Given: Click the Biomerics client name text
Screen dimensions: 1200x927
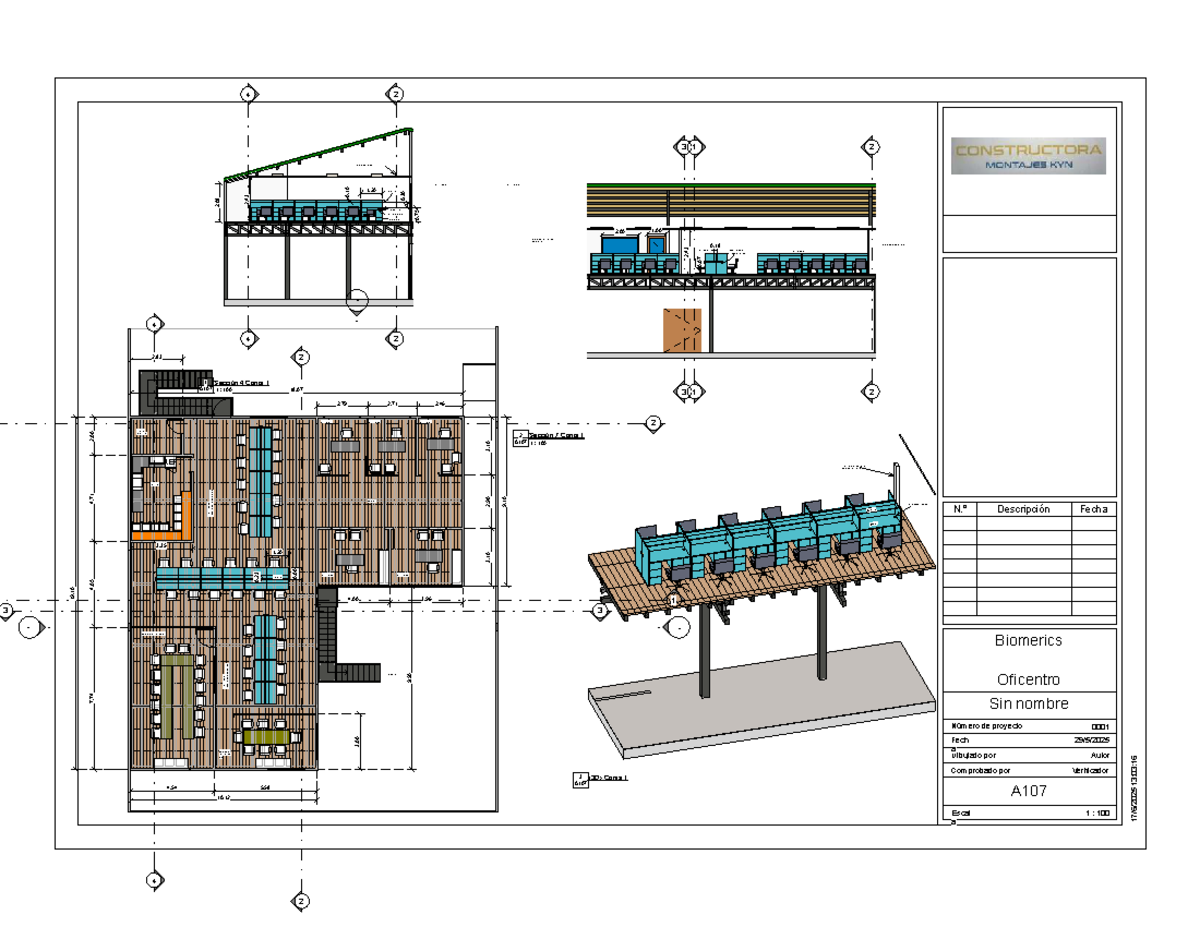Looking at the screenshot, I should (1029, 640).
